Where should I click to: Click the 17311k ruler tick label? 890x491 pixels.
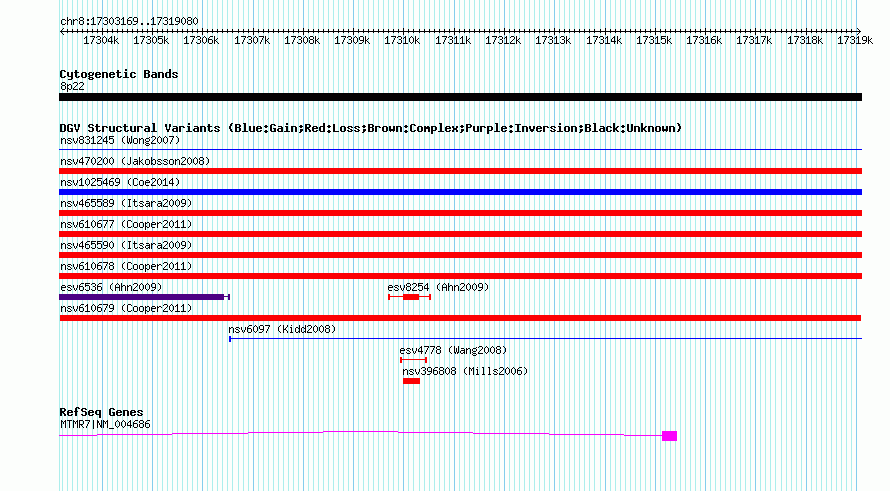click(453, 41)
